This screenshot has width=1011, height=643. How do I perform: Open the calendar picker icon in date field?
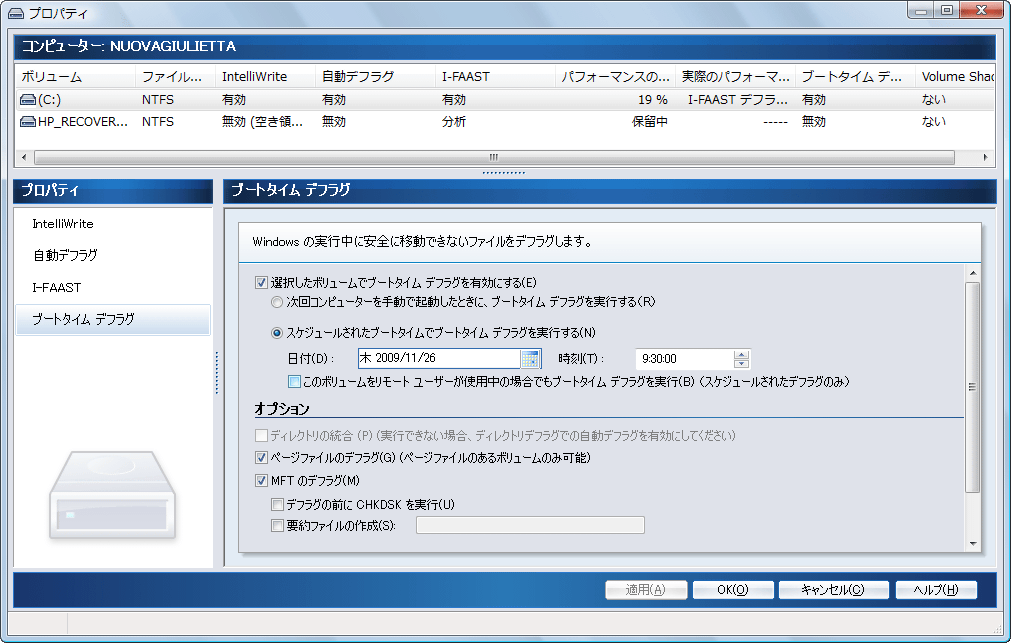tap(530, 359)
